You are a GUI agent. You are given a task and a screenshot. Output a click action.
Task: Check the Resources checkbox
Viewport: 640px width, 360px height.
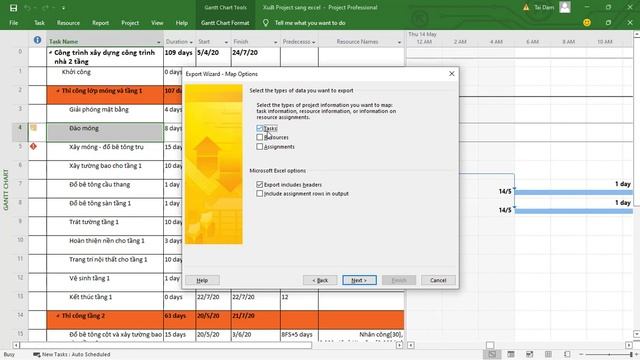(260, 137)
